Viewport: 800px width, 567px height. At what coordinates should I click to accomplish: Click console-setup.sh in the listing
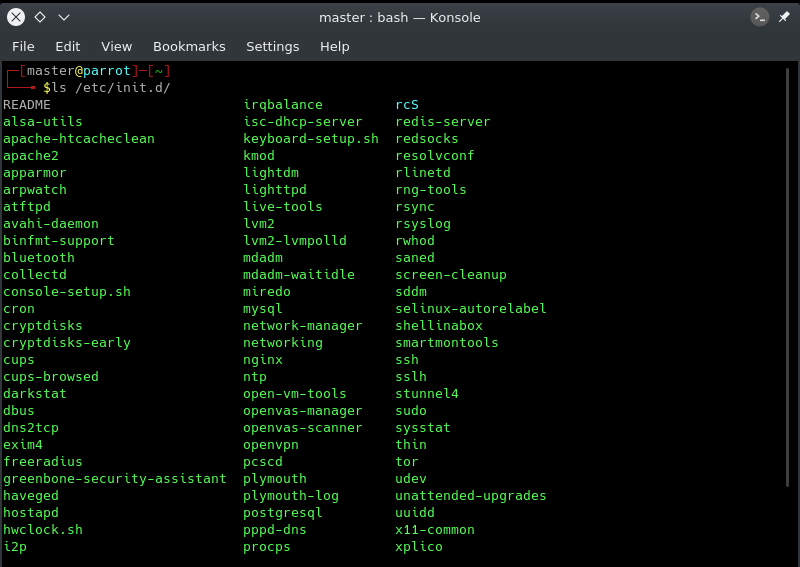pyautogui.click(x=67, y=291)
